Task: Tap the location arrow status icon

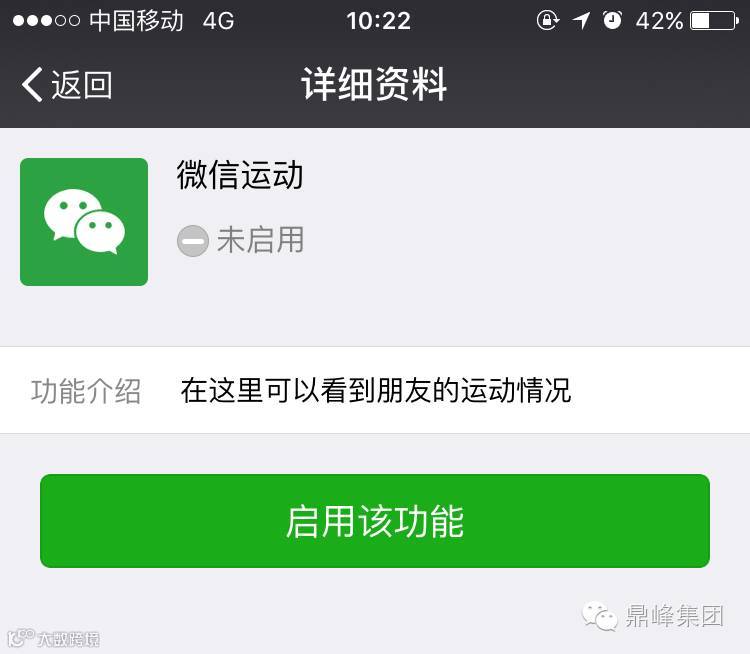Action: click(581, 21)
